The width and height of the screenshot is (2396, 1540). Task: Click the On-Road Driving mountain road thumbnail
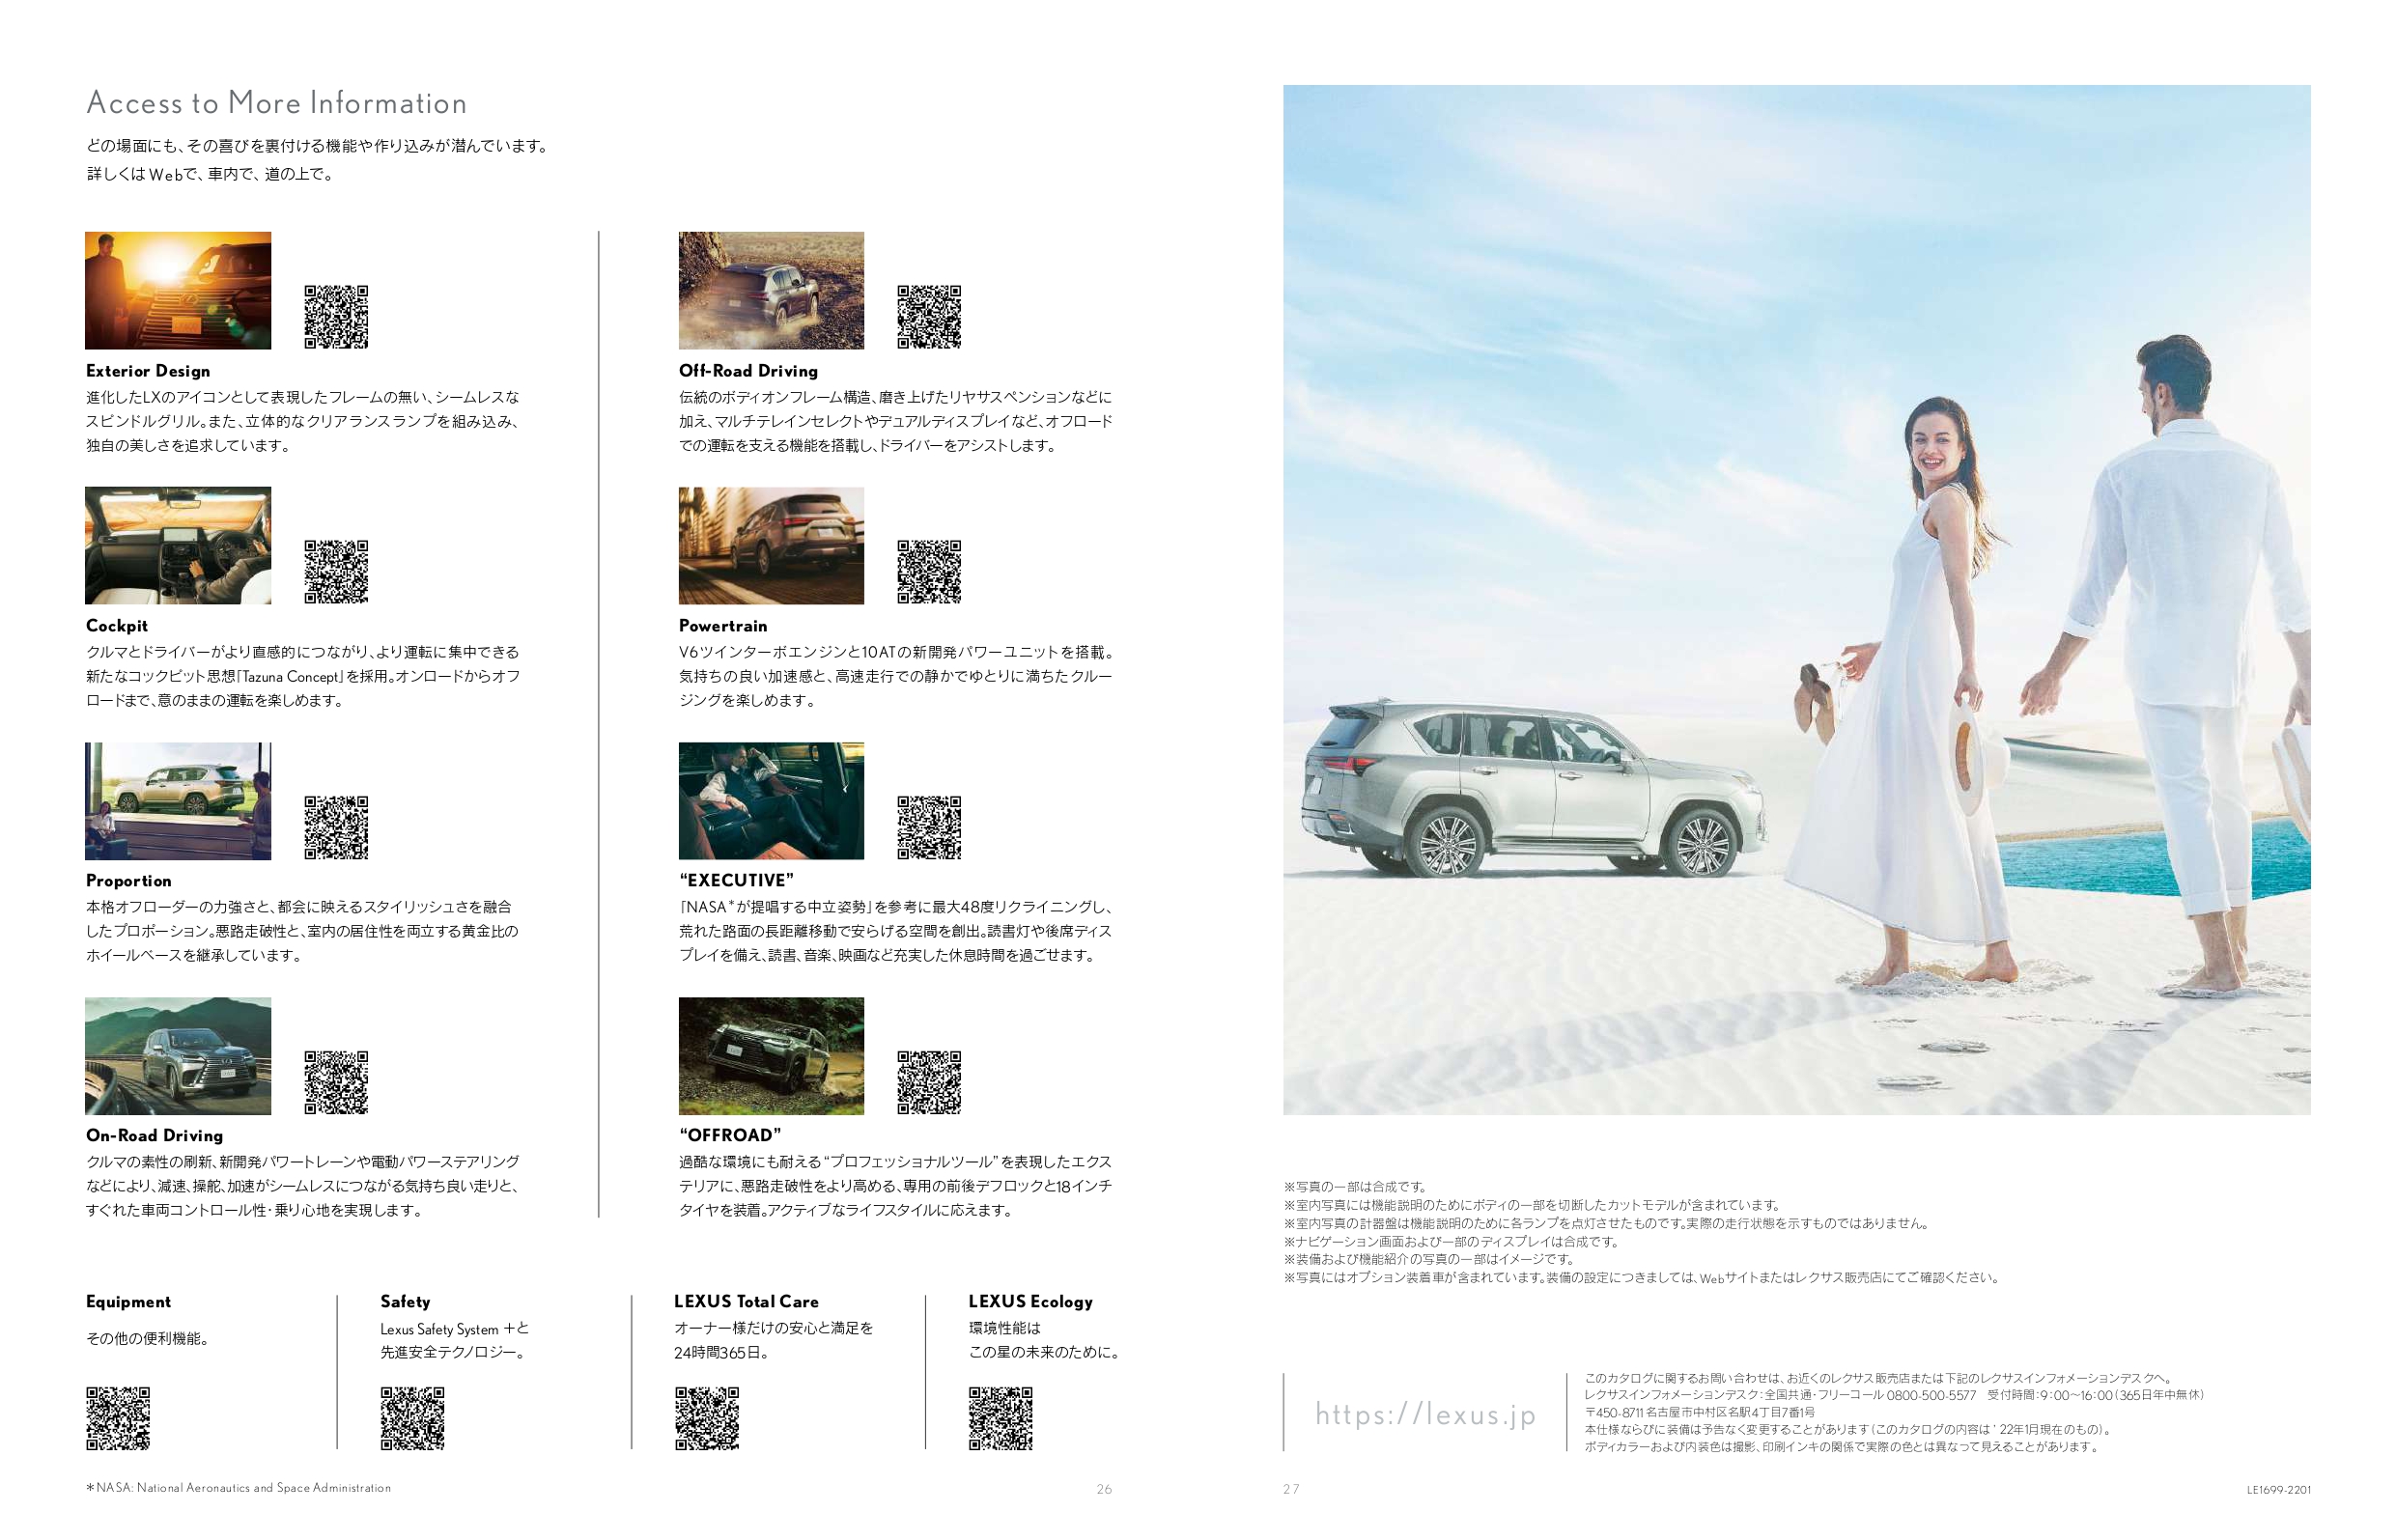[x=178, y=1056]
